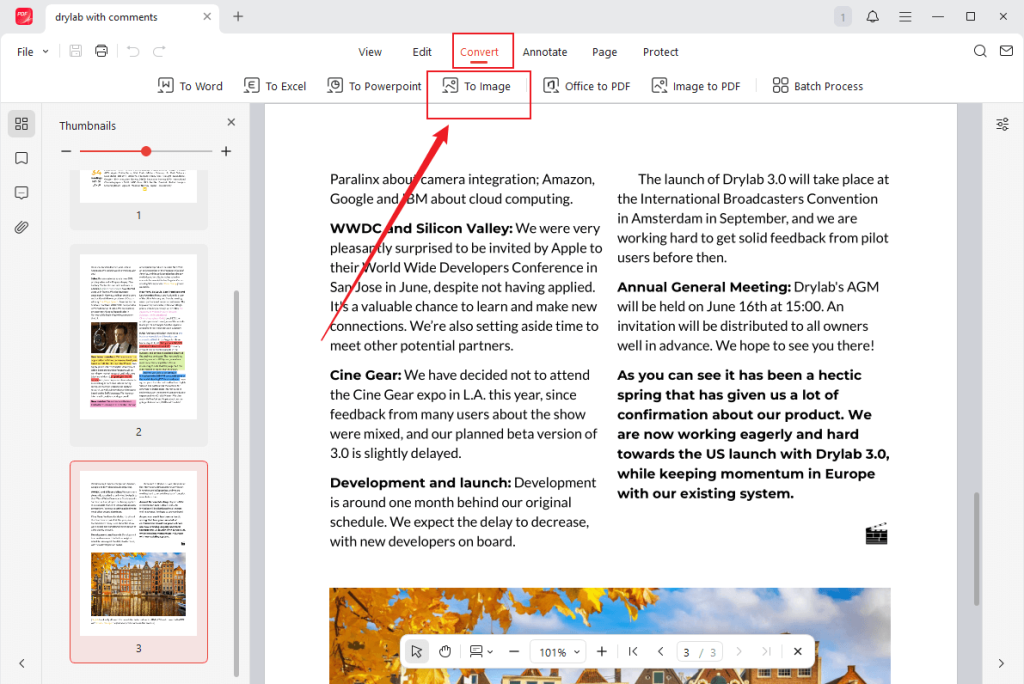Open the Attachments panel

pos(21,227)
